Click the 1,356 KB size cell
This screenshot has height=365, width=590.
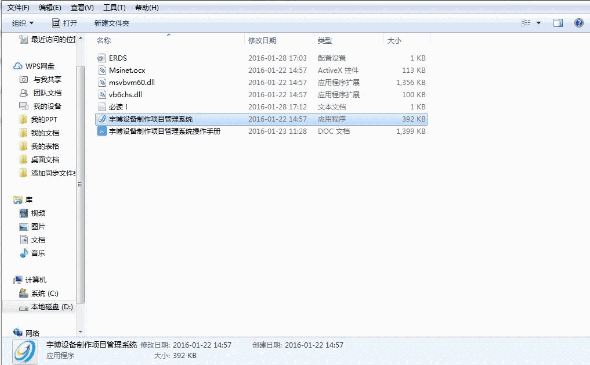coord(411,82)
